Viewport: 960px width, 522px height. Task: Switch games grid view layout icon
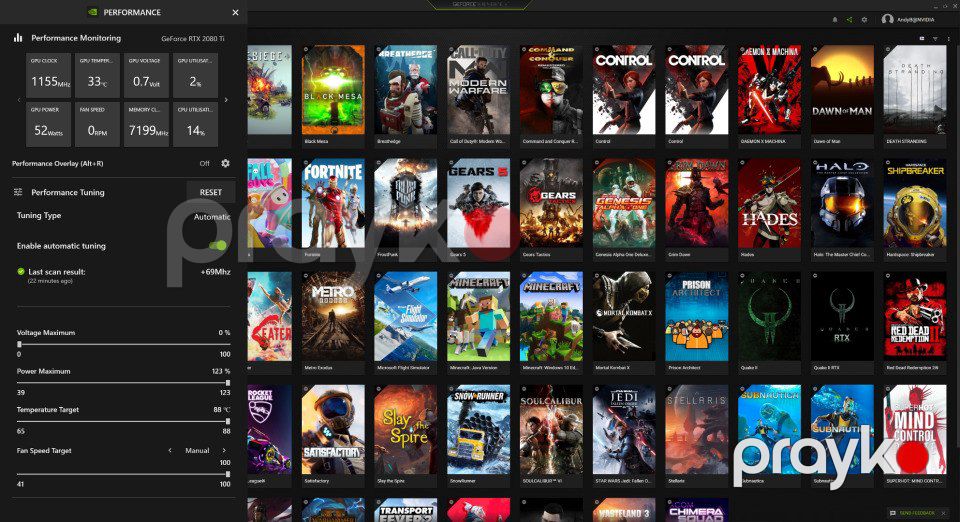(x=921, y=39)
